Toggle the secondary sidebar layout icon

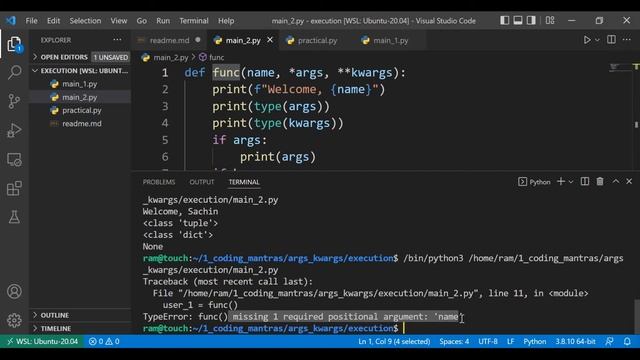531,20
